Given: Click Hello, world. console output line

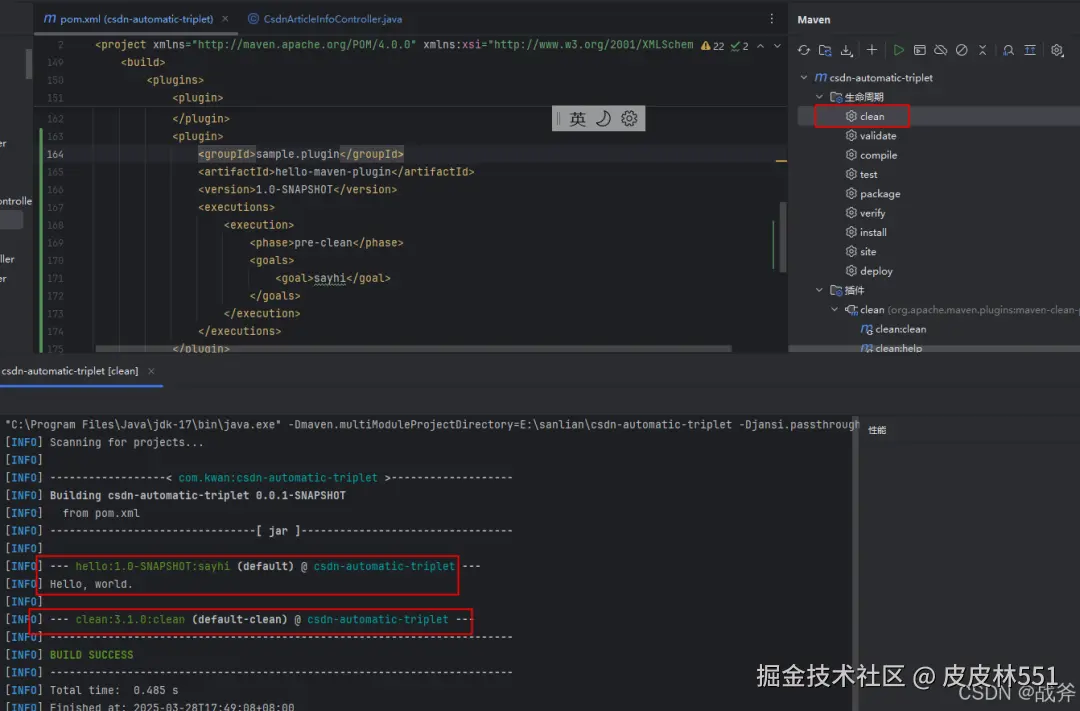Looking at the screenshot, I should pyautogui.click(x=91, y=584).
